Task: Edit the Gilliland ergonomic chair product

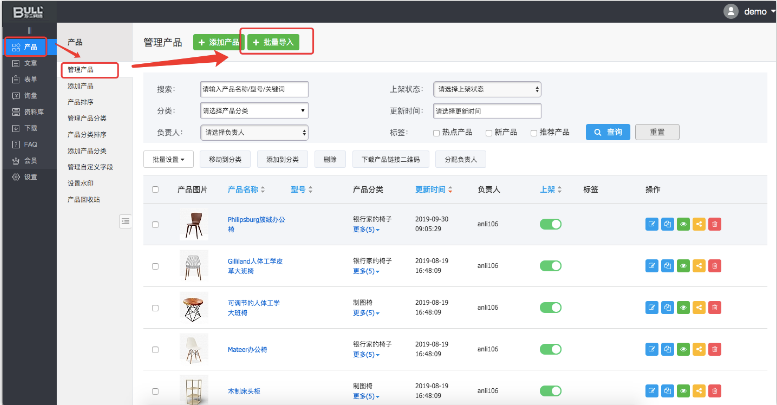Action: pos(652,266)
